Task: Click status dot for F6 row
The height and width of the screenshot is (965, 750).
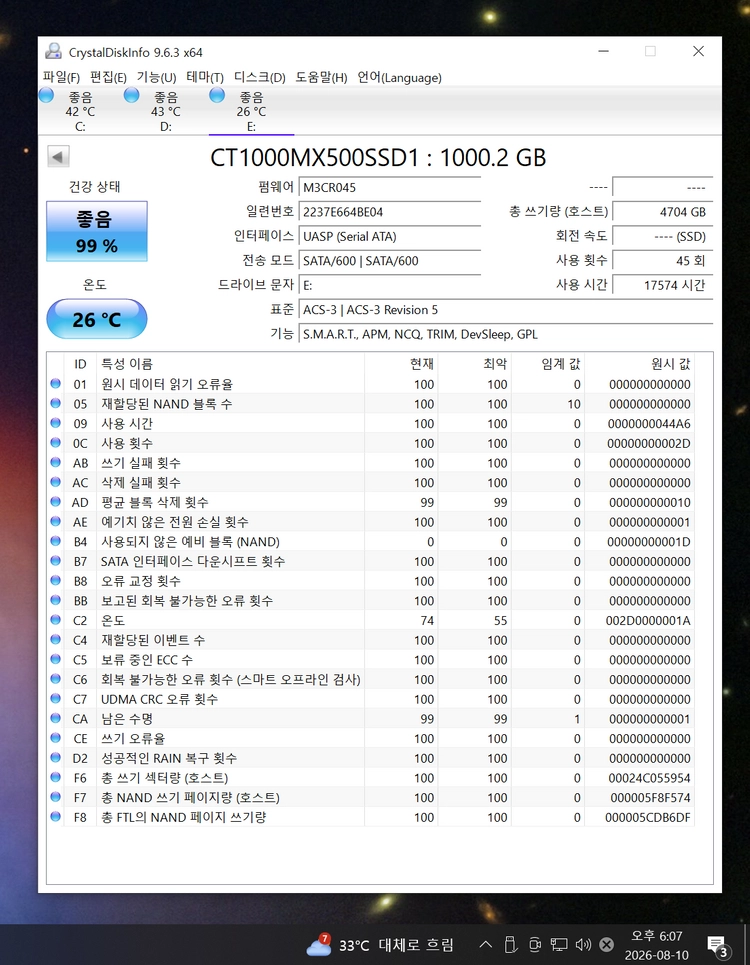Action: coord(55,777)
